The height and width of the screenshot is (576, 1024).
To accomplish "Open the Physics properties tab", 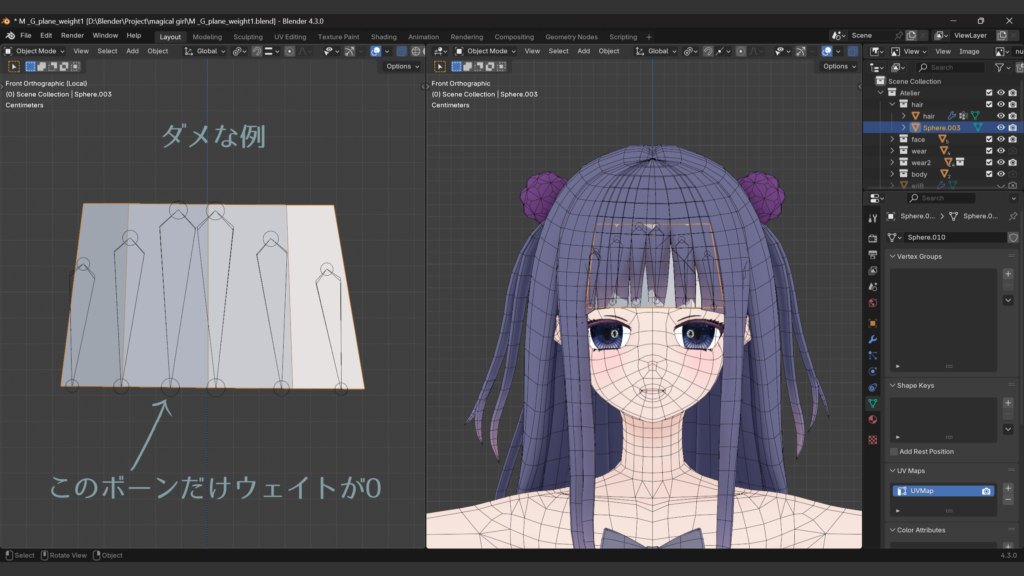I will coord(873,371).
